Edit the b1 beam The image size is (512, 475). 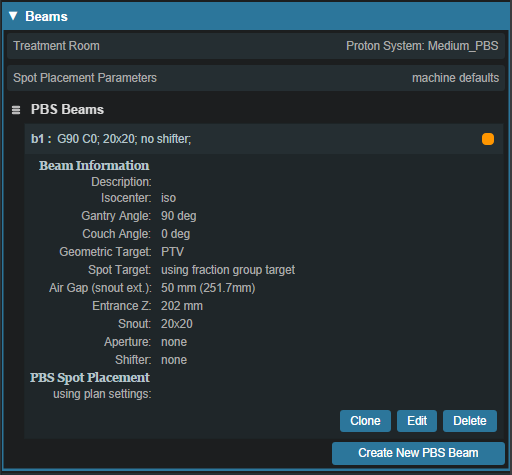click(x=417, y=421)
